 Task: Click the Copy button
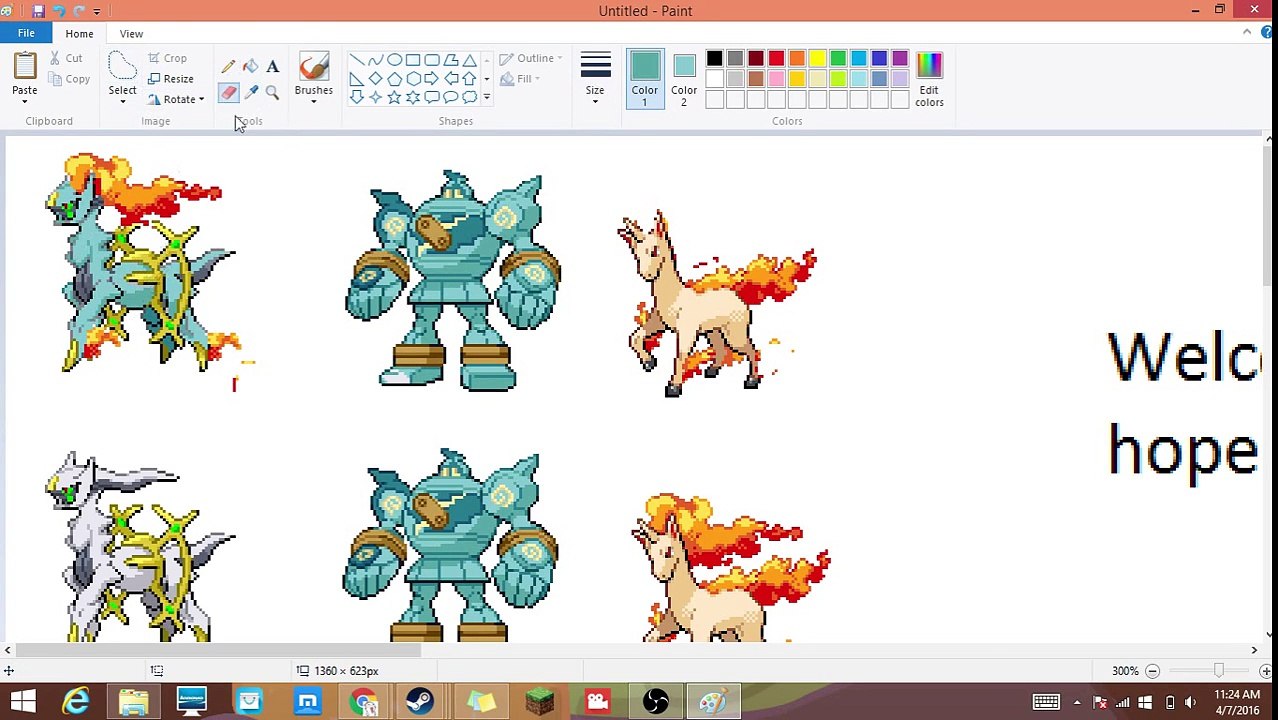(69, 79)
